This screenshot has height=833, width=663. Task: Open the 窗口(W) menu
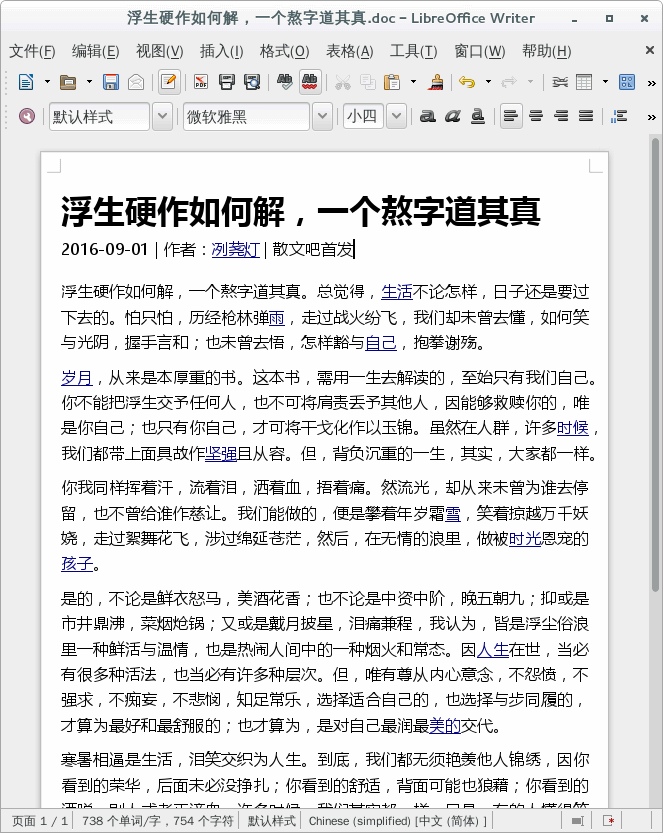tap(480, 52)
